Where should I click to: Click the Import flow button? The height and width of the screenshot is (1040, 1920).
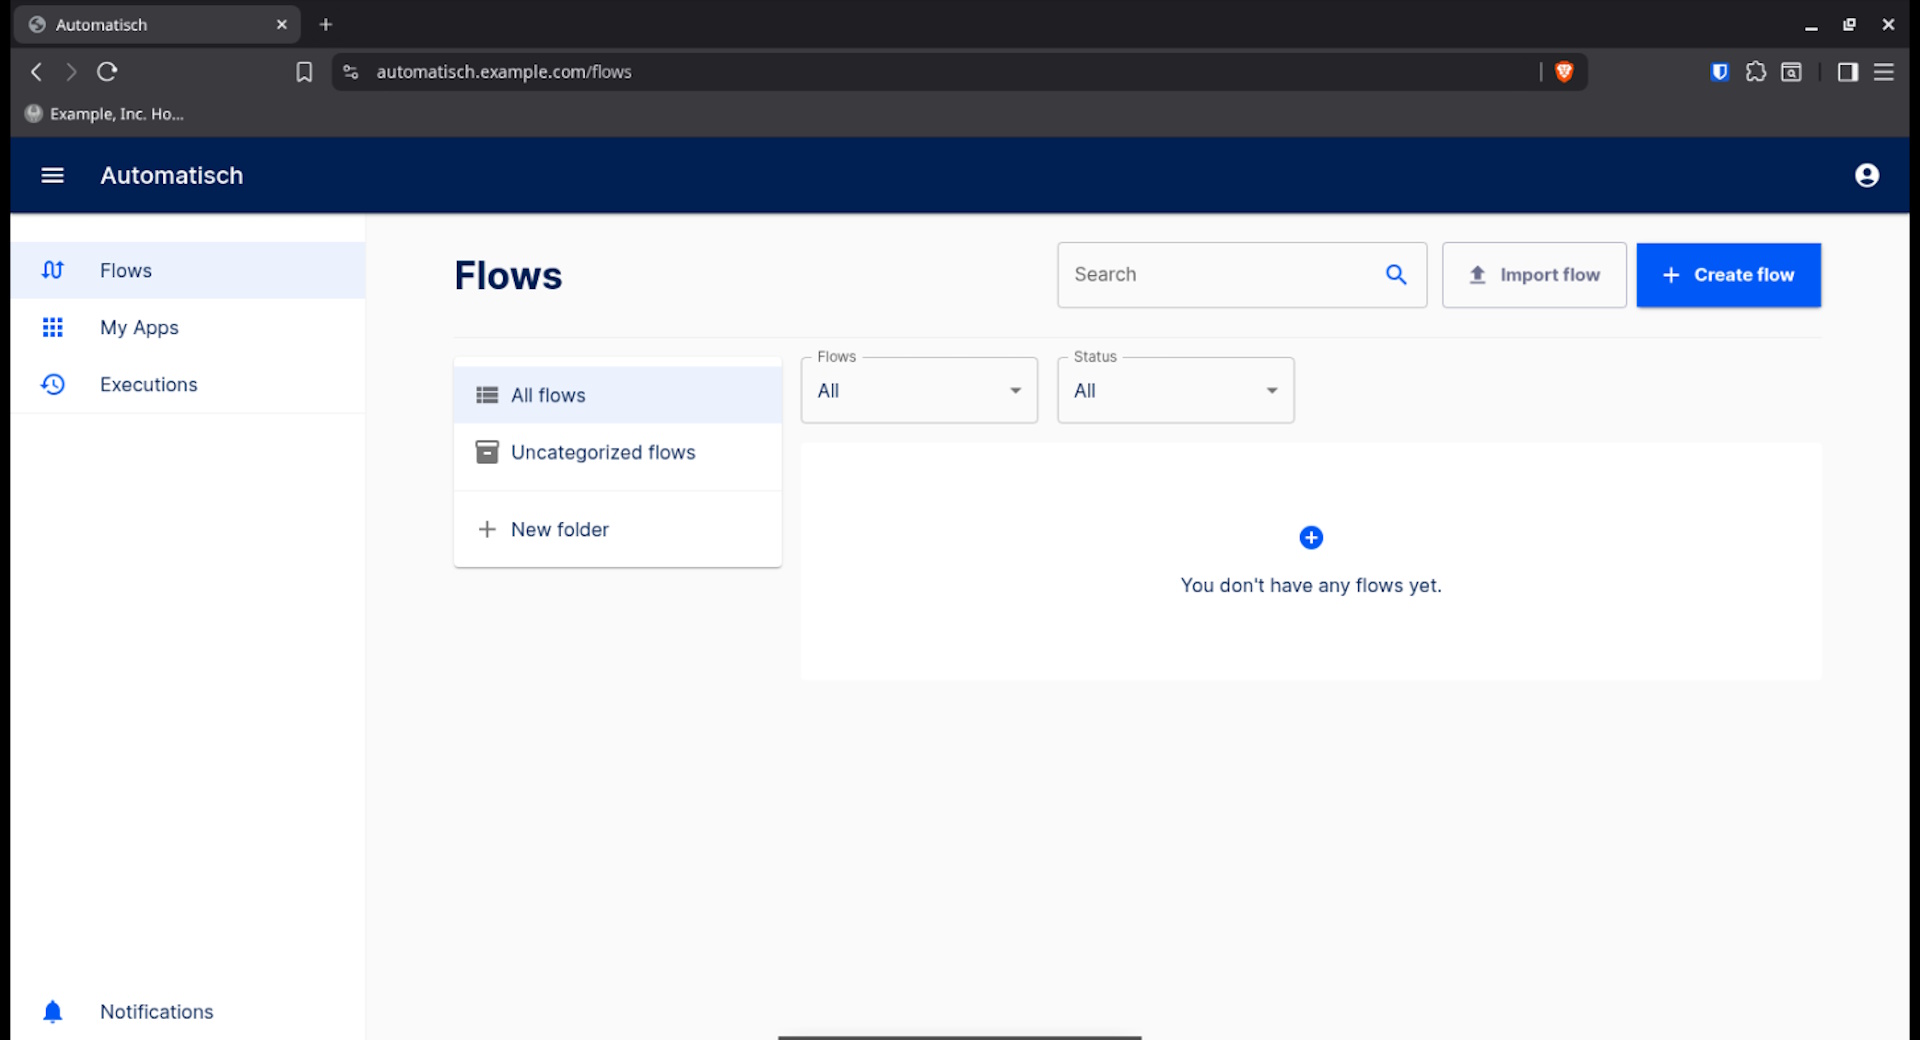(x=1533, y=275)
